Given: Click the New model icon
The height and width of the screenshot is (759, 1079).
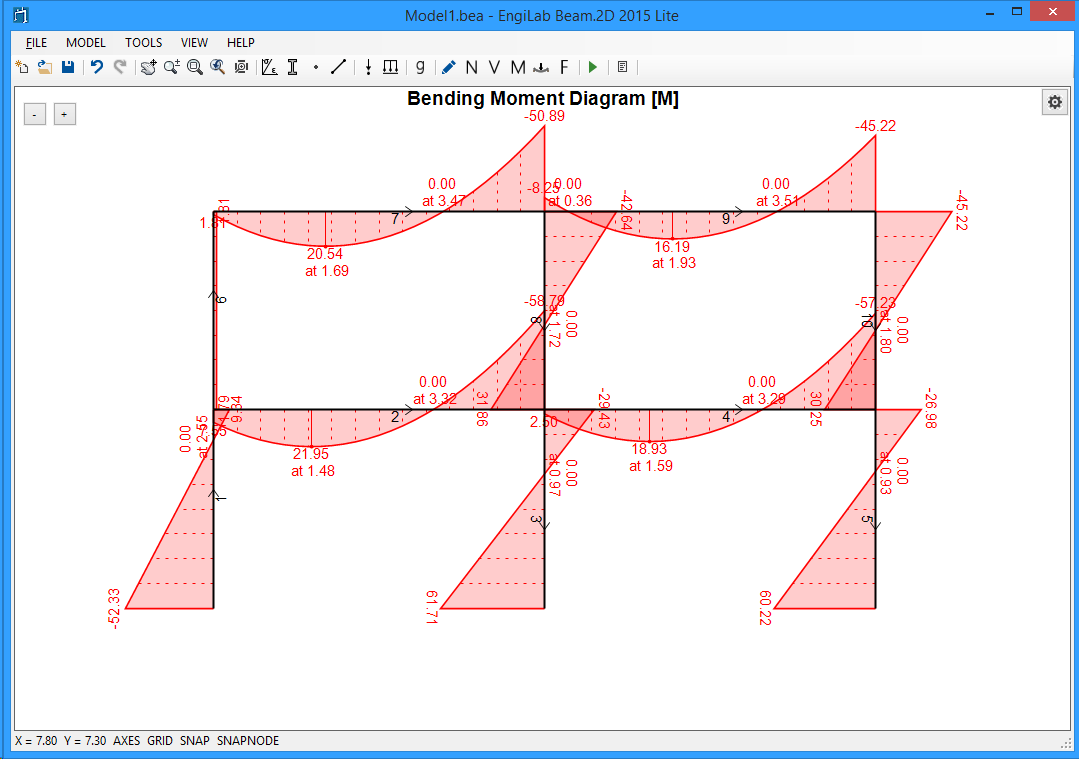Looking at the screenshot, I should tap(22, 67).
